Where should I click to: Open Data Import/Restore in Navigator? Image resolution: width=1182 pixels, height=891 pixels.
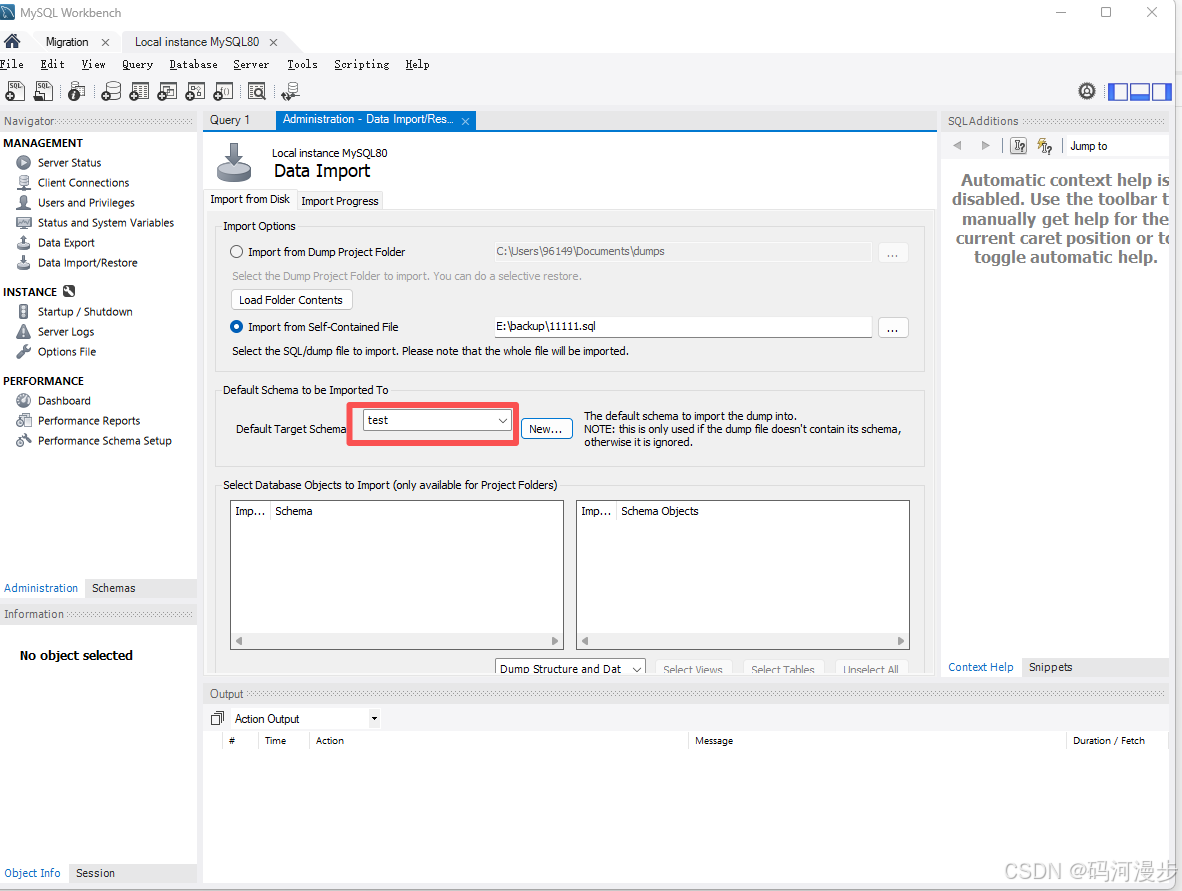[x=87, y=262]
